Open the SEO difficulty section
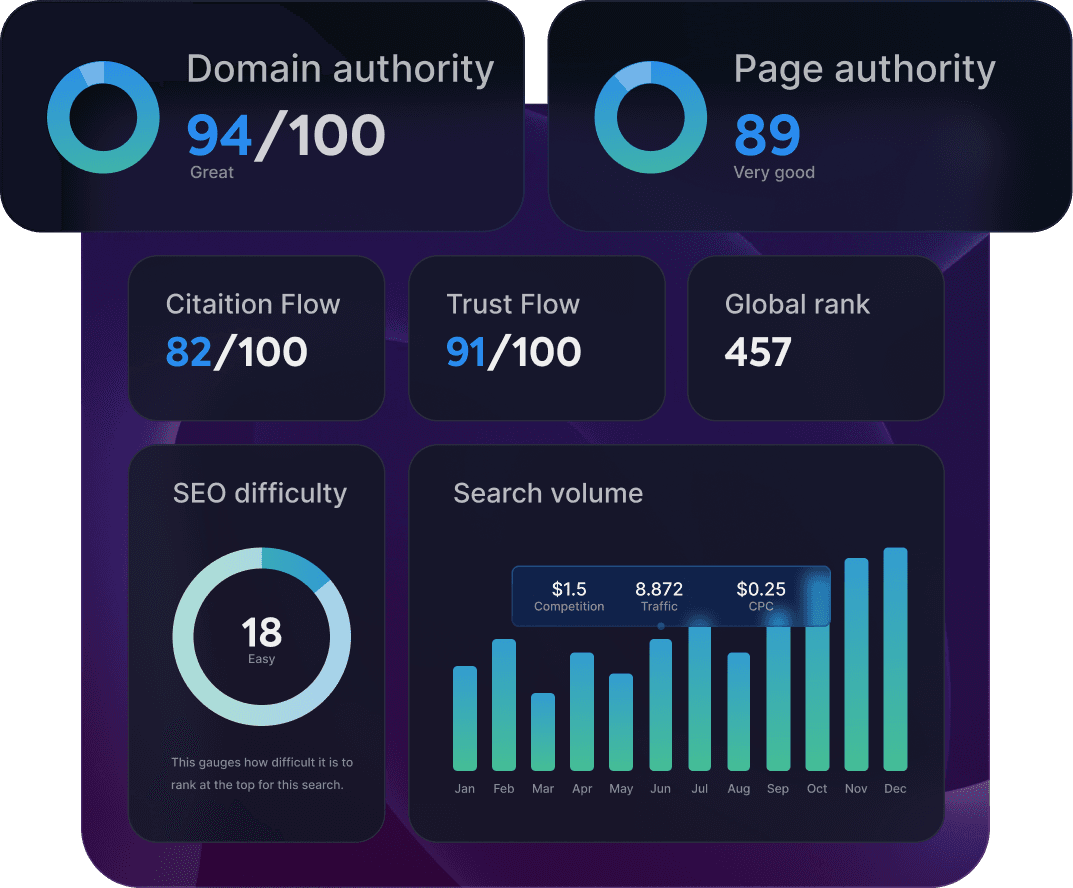Image resolution: width=1073 pixels, height=888 pixels. point(261,493)
